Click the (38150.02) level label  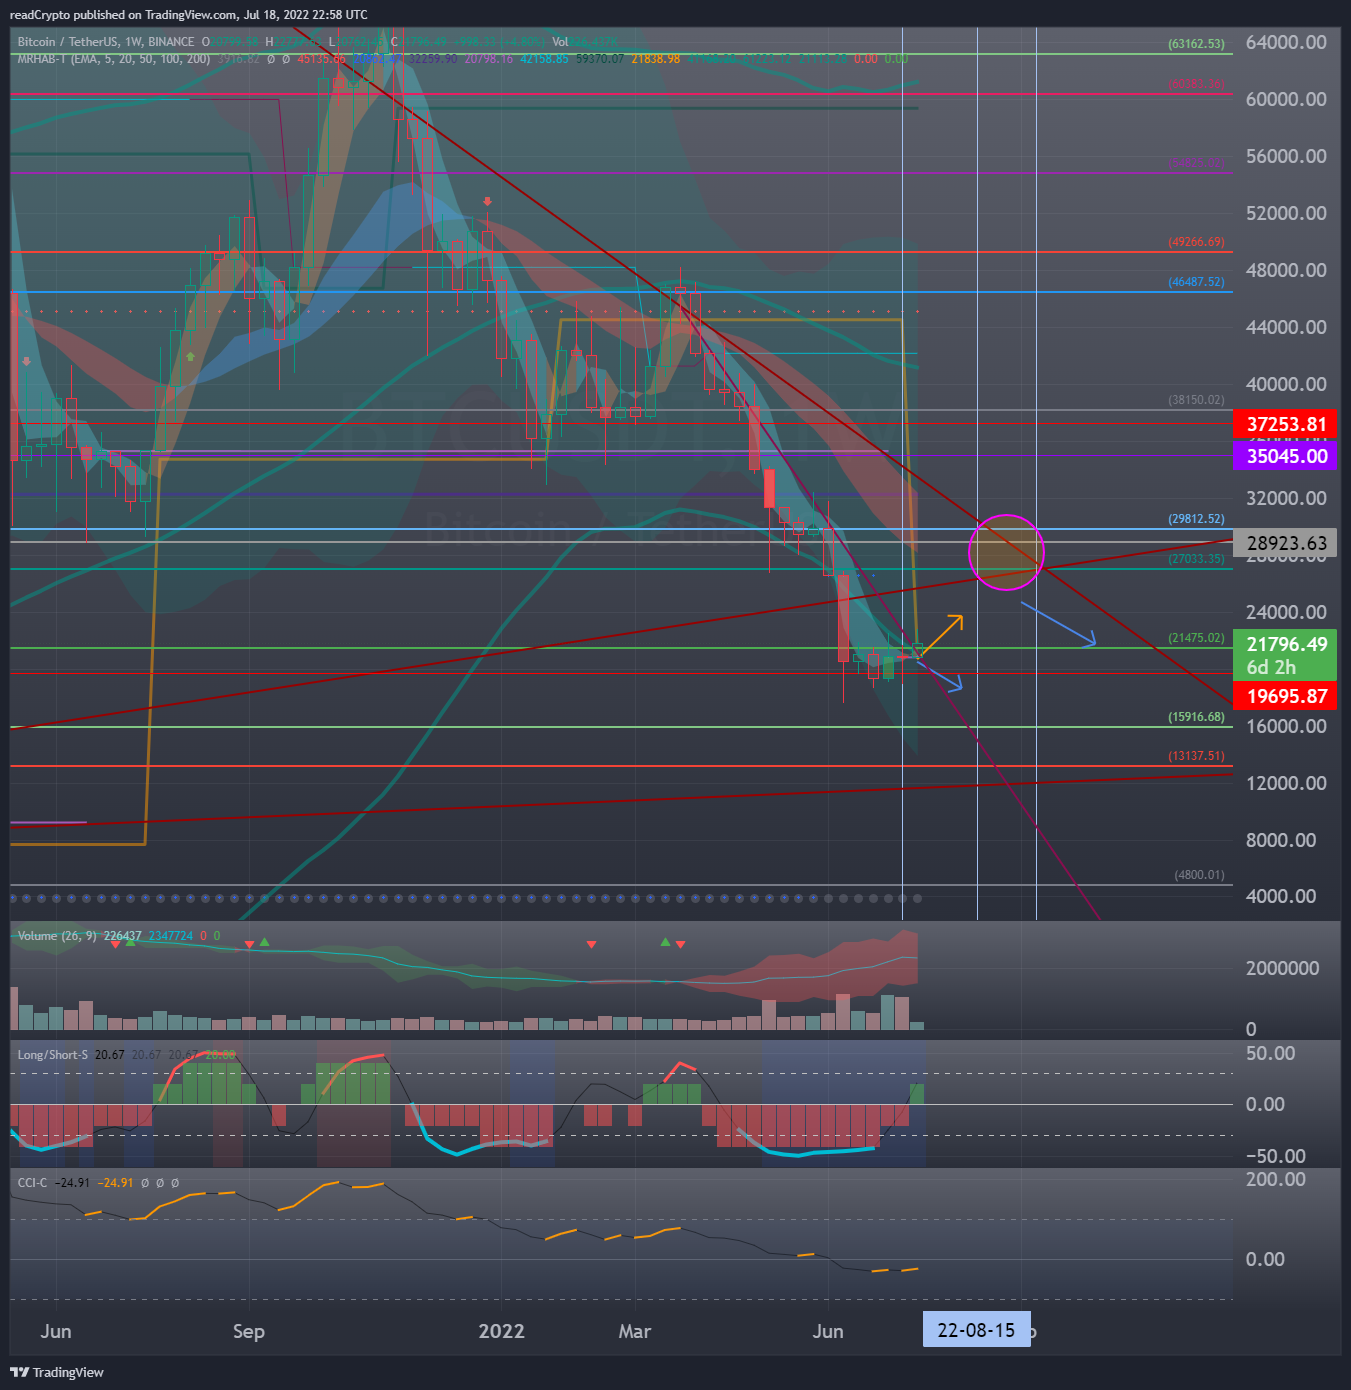click(x=1196, y=400)
